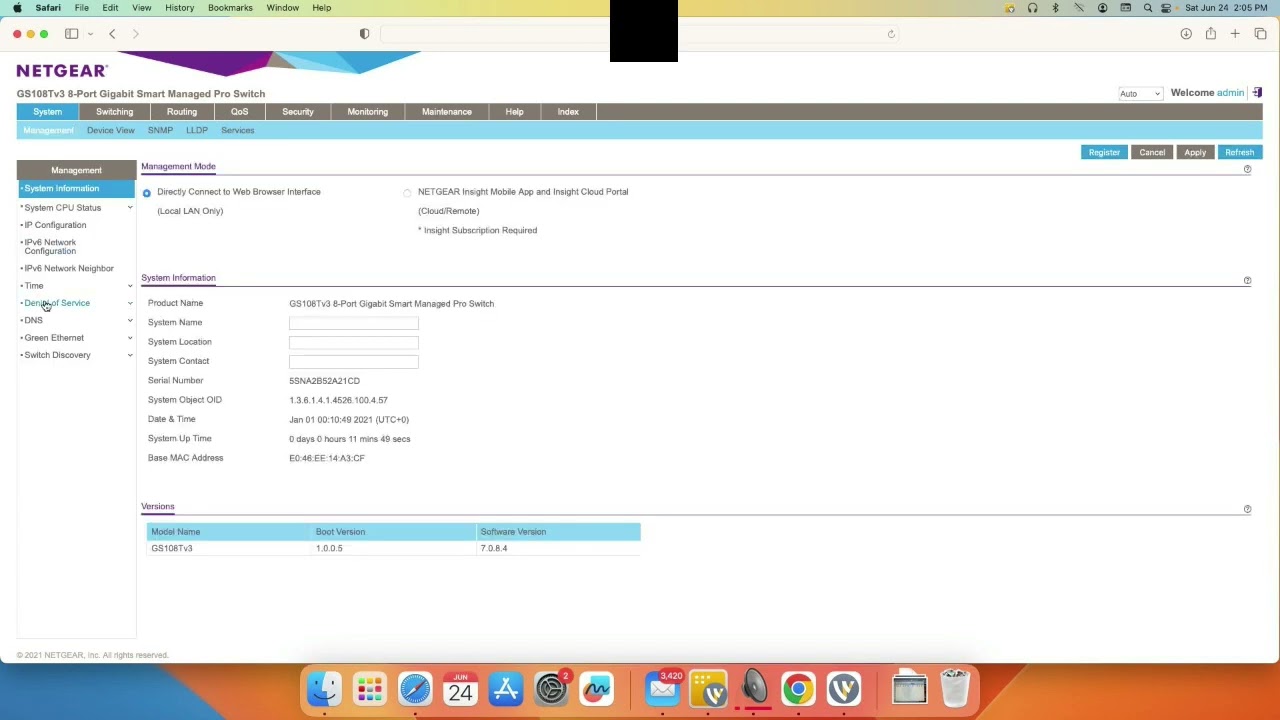Open IP Configuration in sidebar
Image resolution: width=1280 pixels, height=720 pixels.
[55, 225]
